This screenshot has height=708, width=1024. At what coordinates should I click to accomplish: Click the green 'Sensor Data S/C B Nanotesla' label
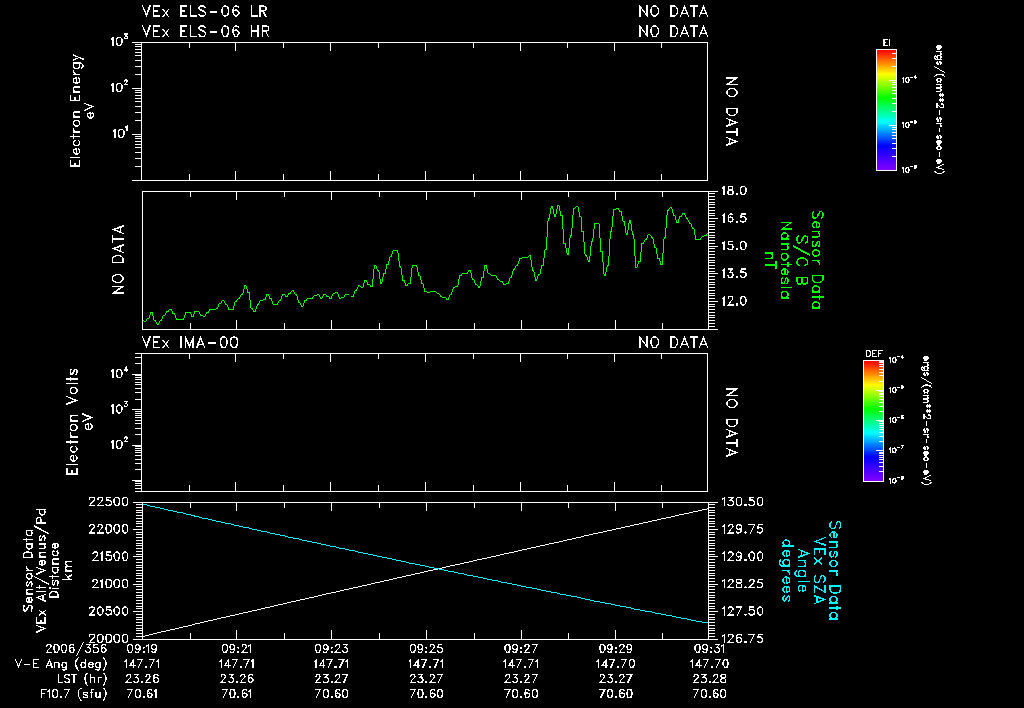[x=793, y=259]
